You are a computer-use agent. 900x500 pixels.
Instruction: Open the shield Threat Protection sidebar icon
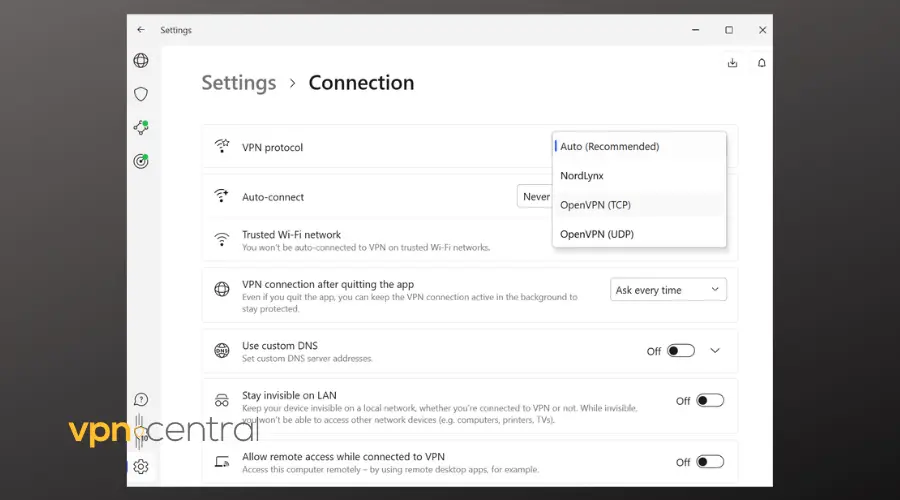coord(141,94)
